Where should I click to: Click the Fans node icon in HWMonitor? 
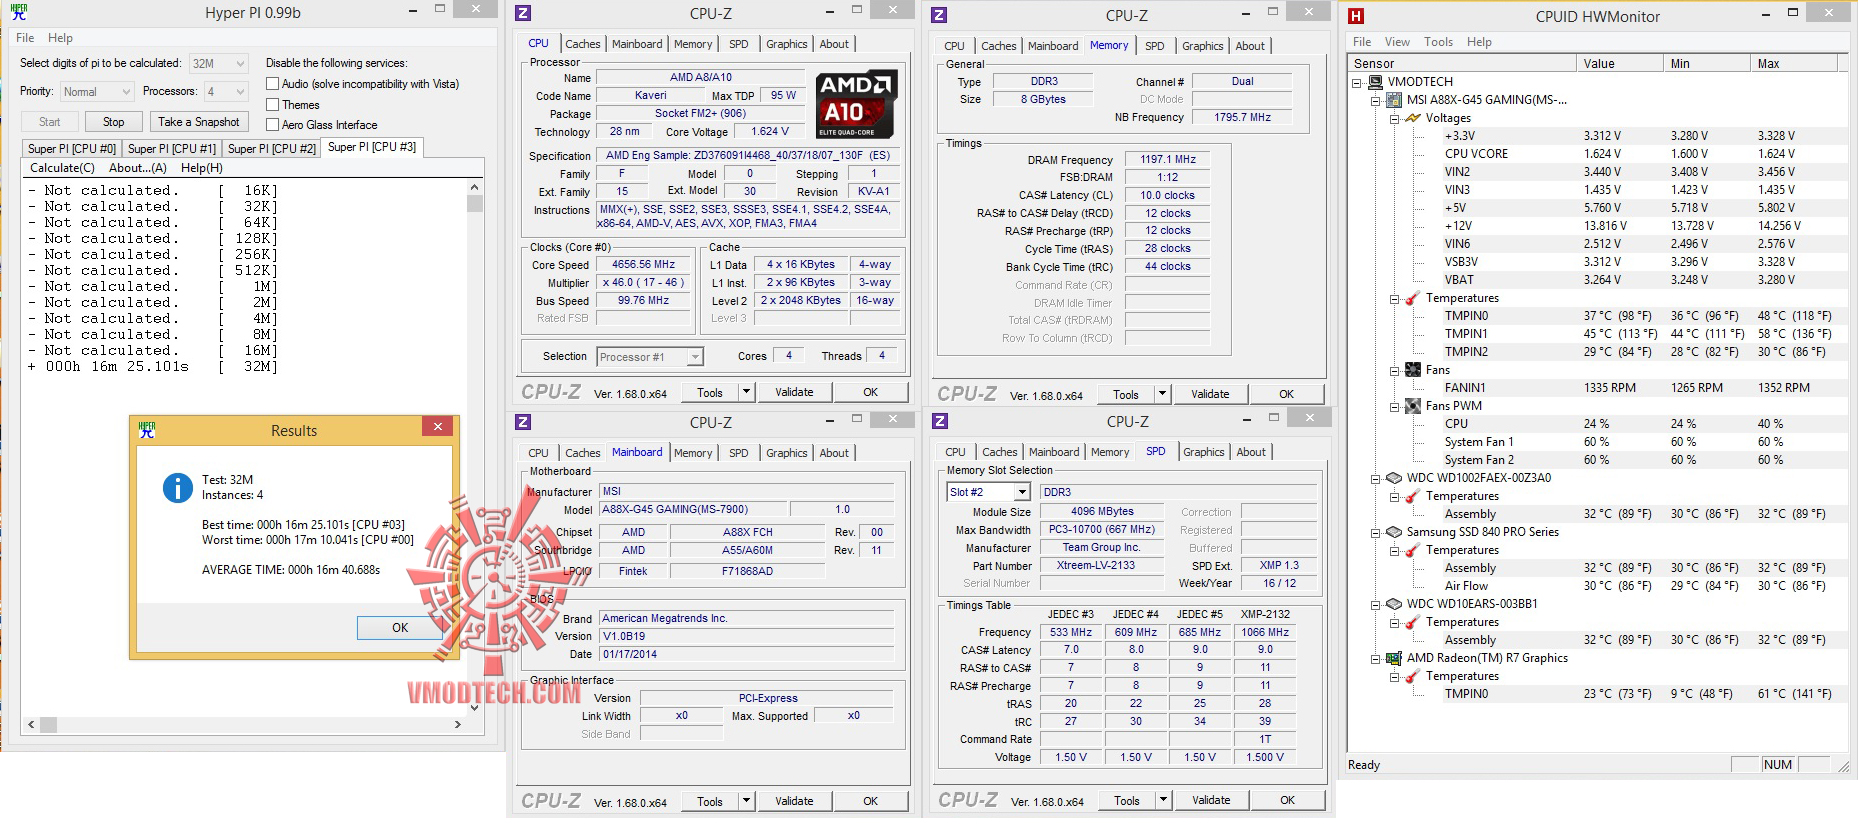(x=1412, y=370)
